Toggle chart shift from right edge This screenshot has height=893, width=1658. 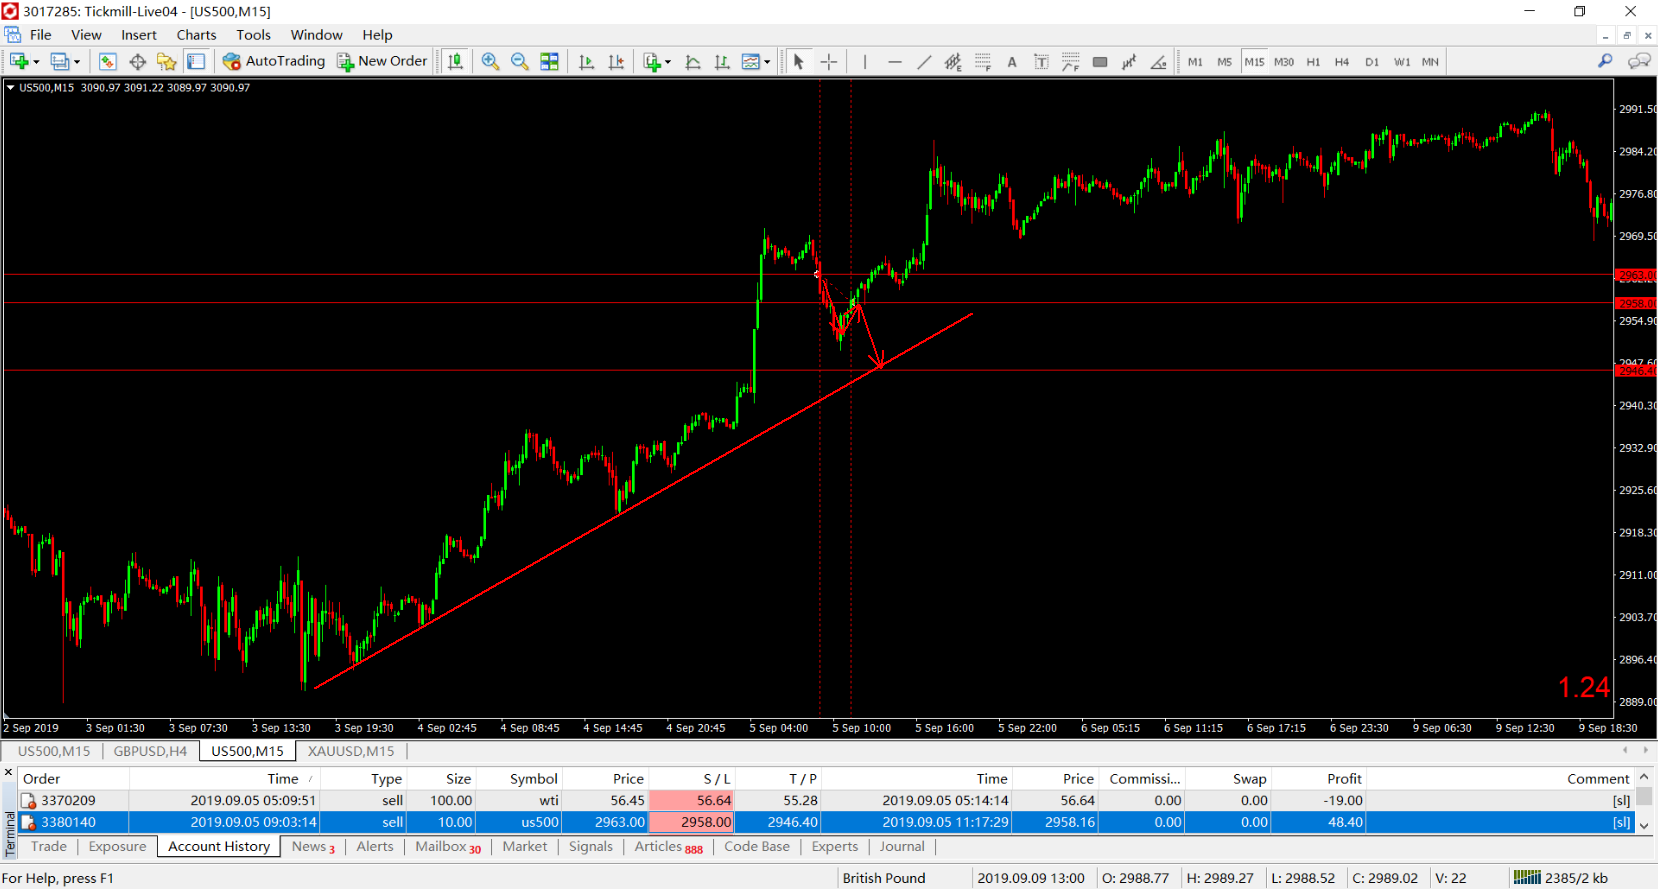tap(616, 61)
